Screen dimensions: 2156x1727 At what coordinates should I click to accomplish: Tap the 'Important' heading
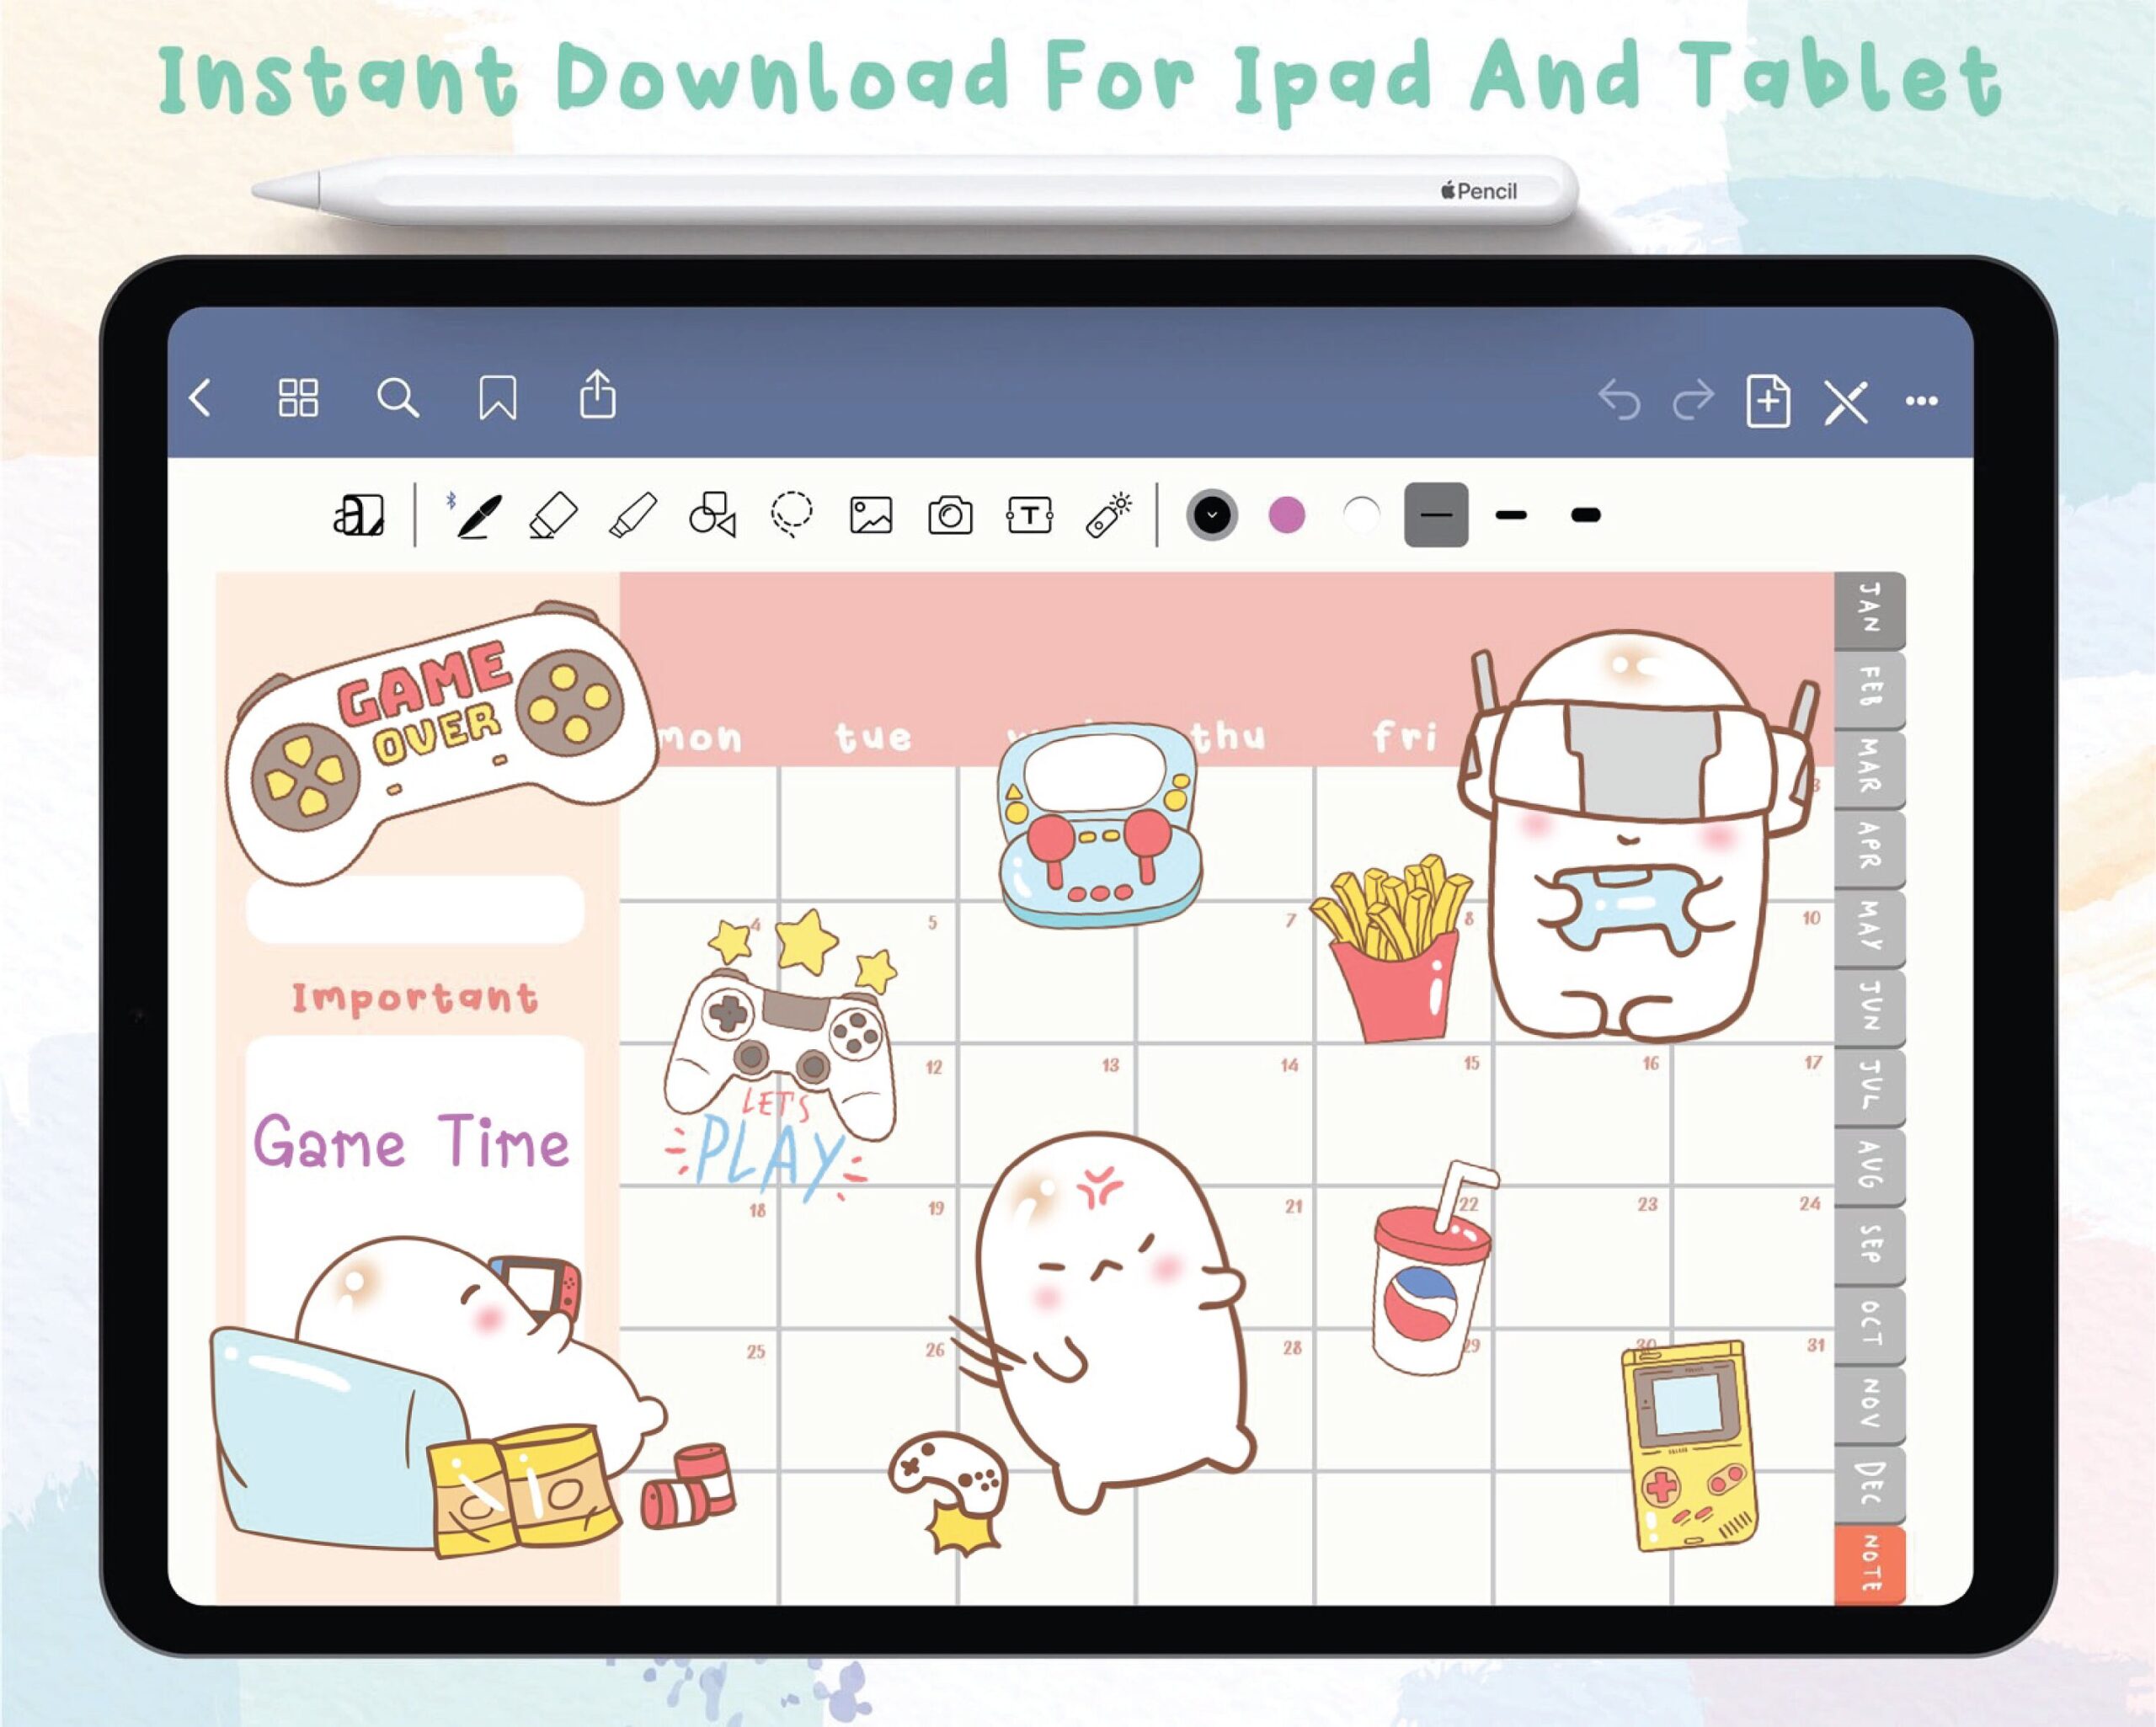click(415, 999)
